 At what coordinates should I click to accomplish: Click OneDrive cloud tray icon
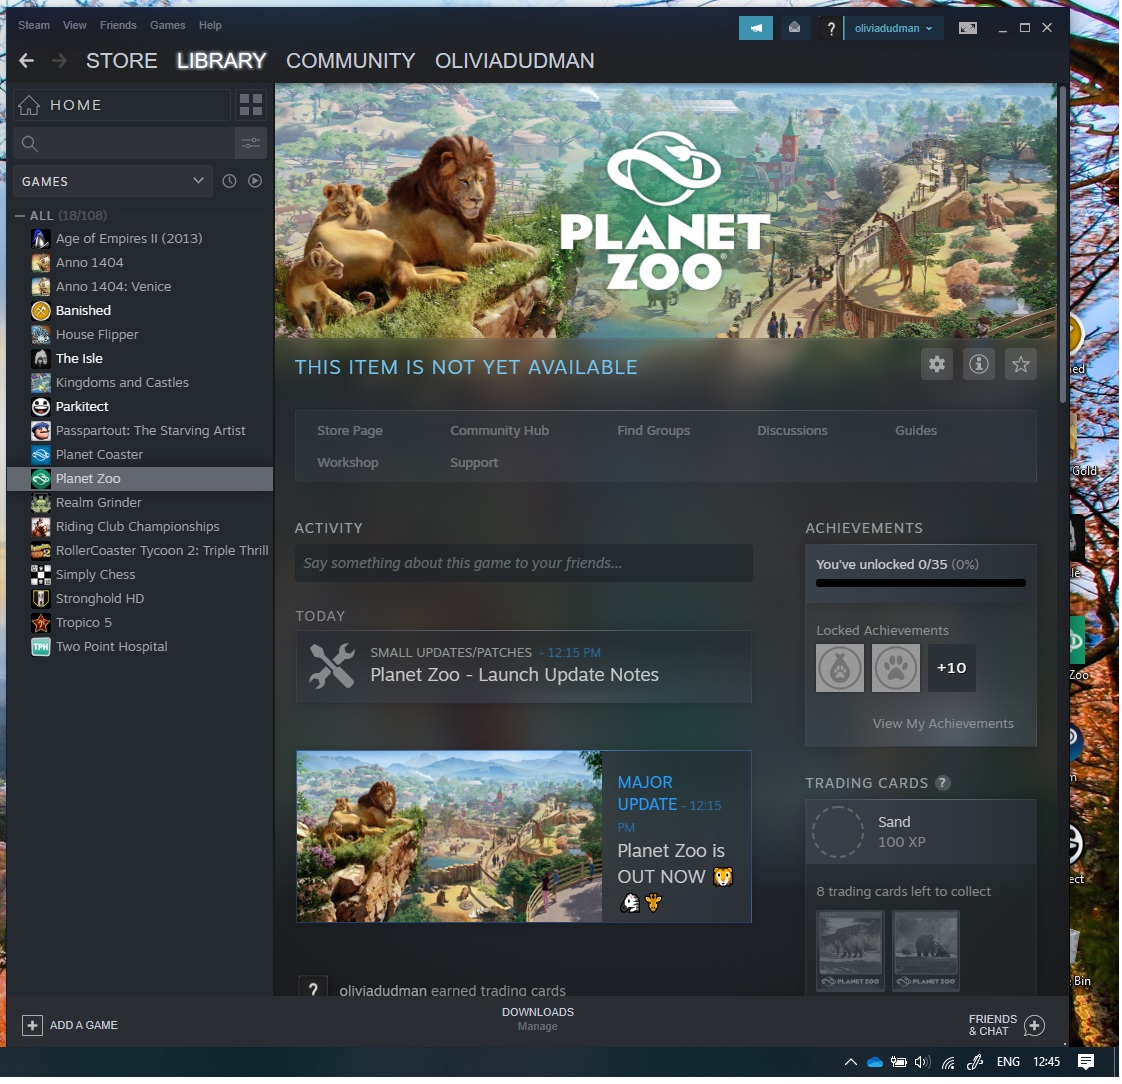pos(874,1062)
